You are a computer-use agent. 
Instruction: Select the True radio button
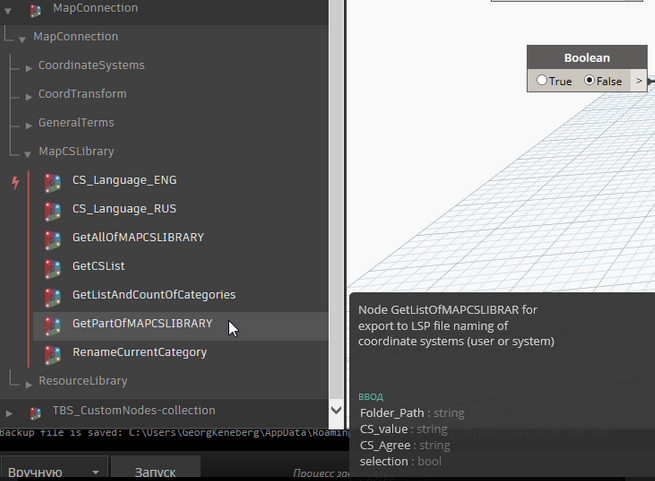(x=542, y=81)
